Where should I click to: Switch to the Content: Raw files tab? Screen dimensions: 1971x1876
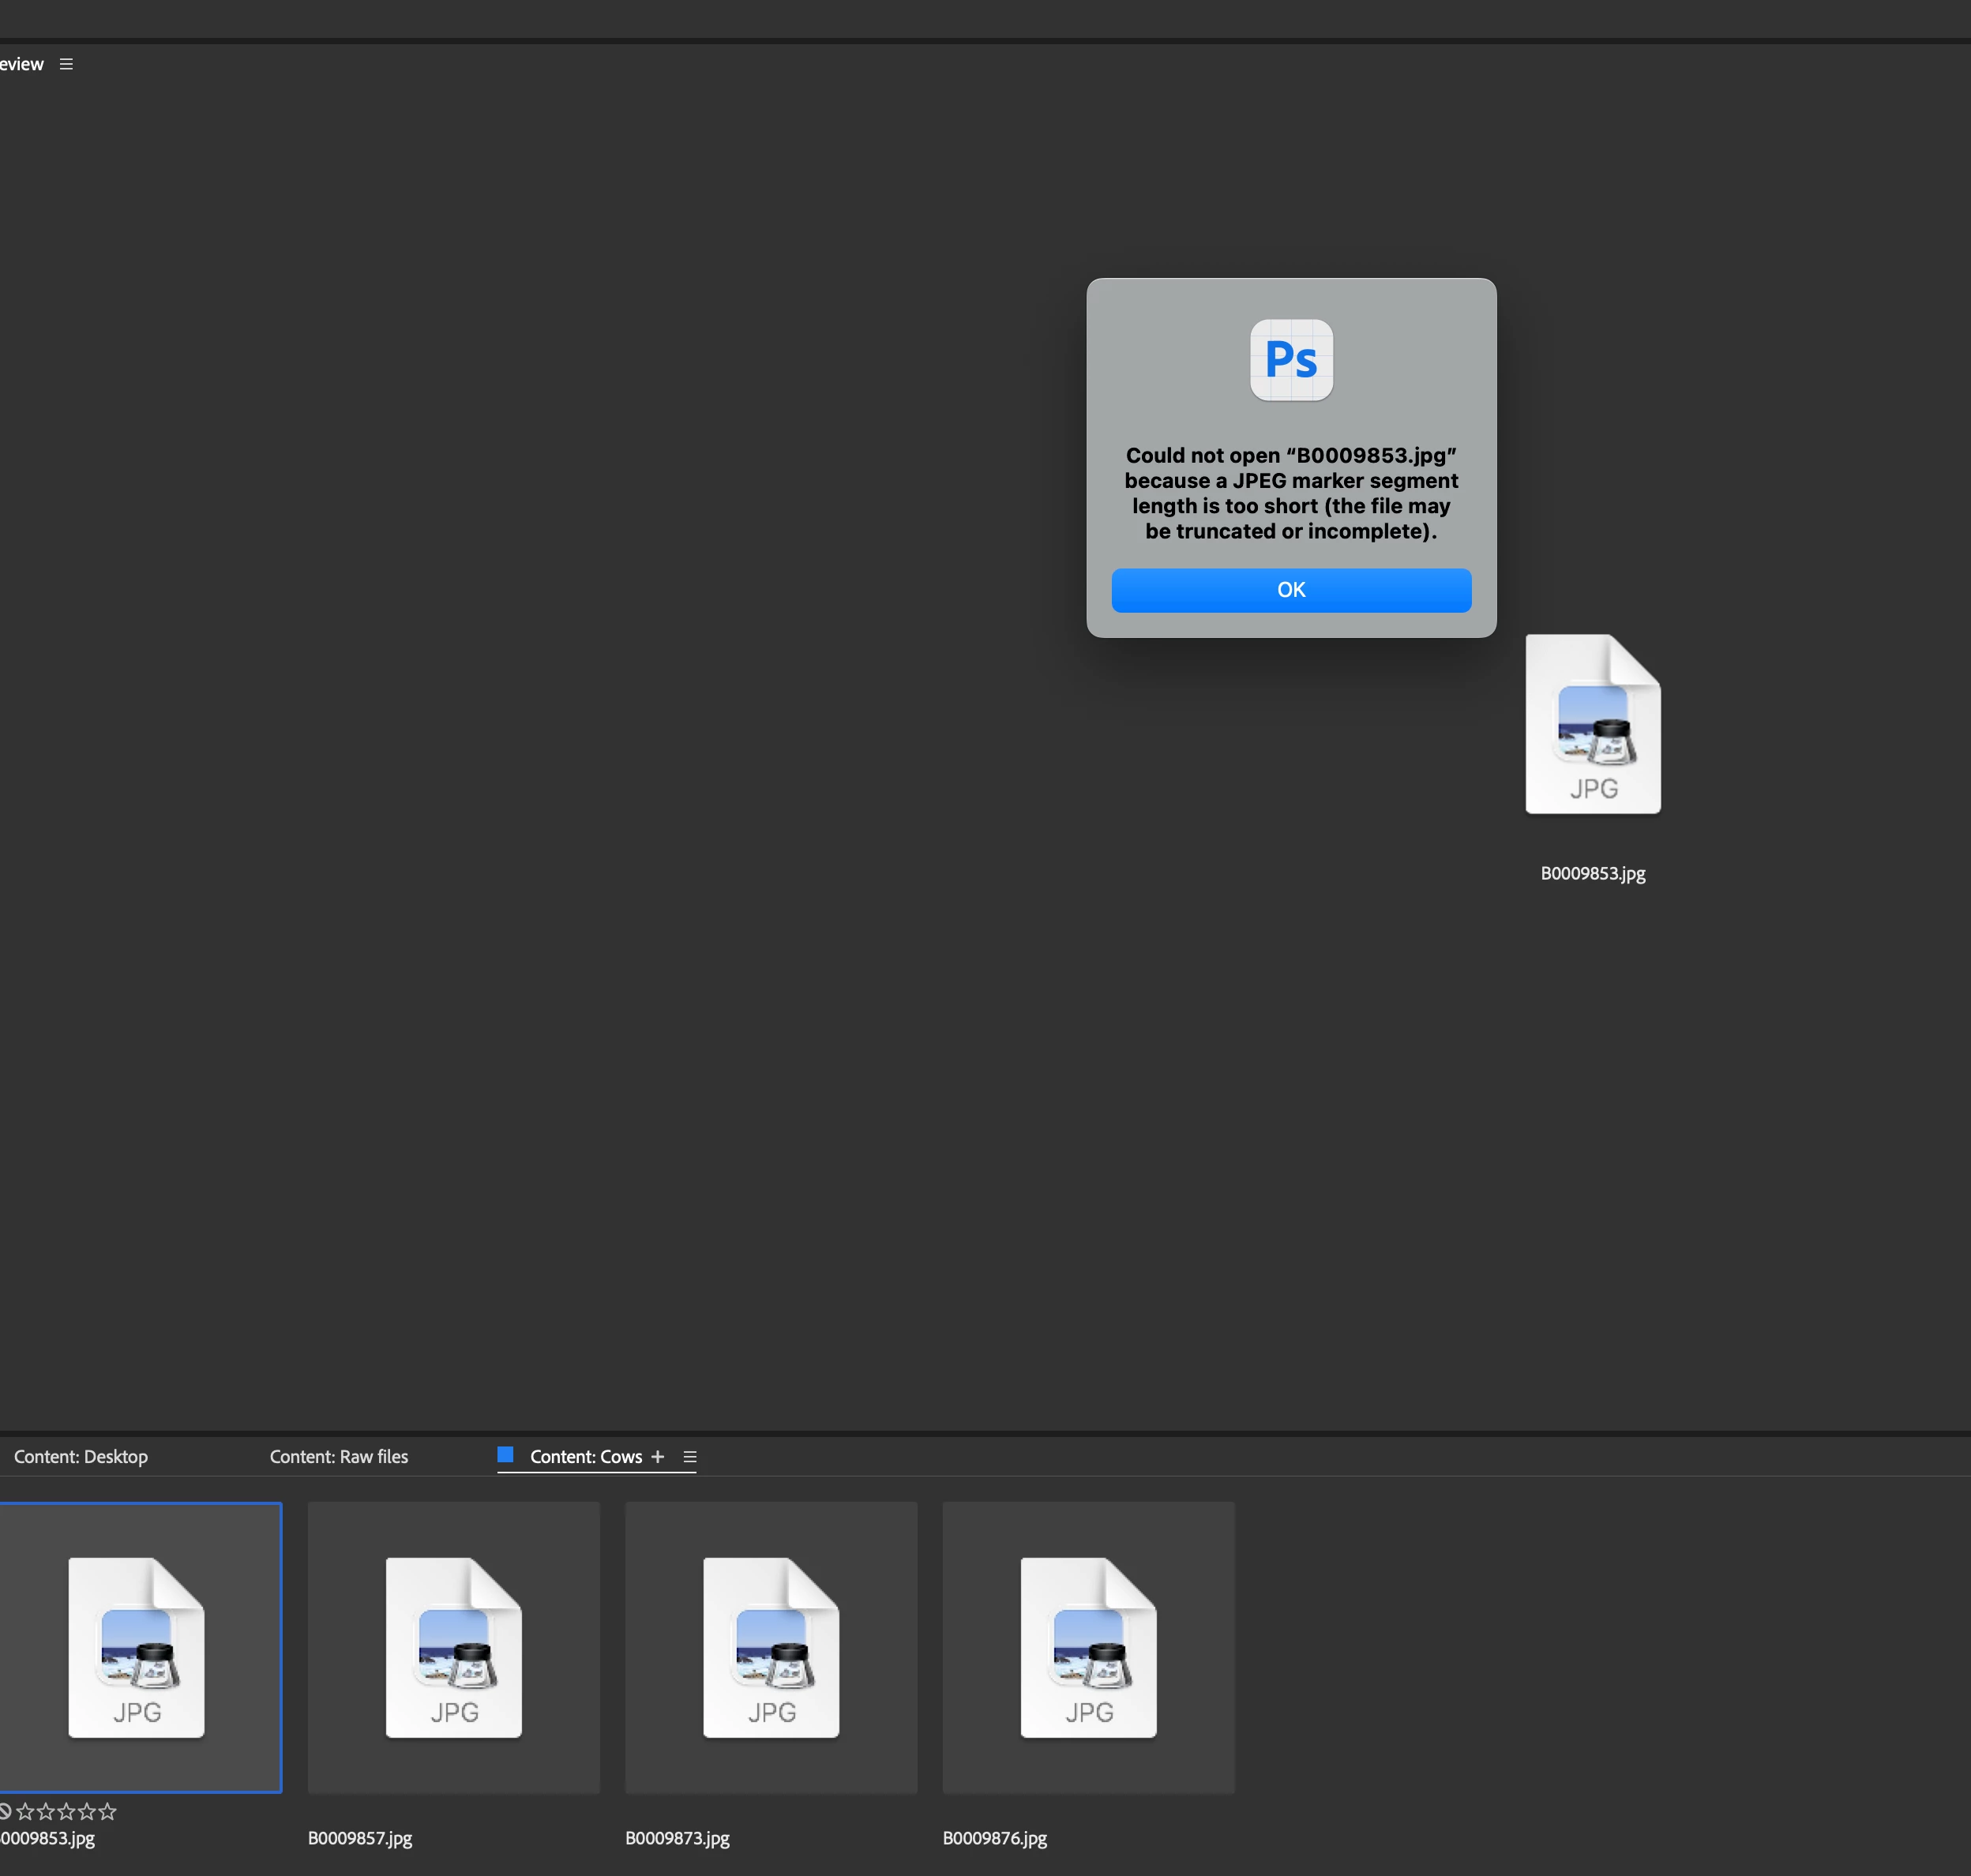coord(339,1457)
